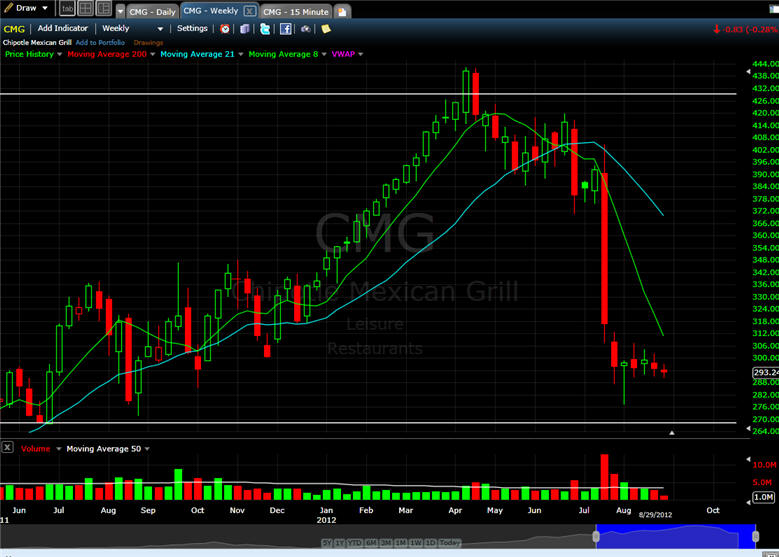Click the lower white horizontal line near 268
This screenshot has width=779, height=557.
[368, 423]
